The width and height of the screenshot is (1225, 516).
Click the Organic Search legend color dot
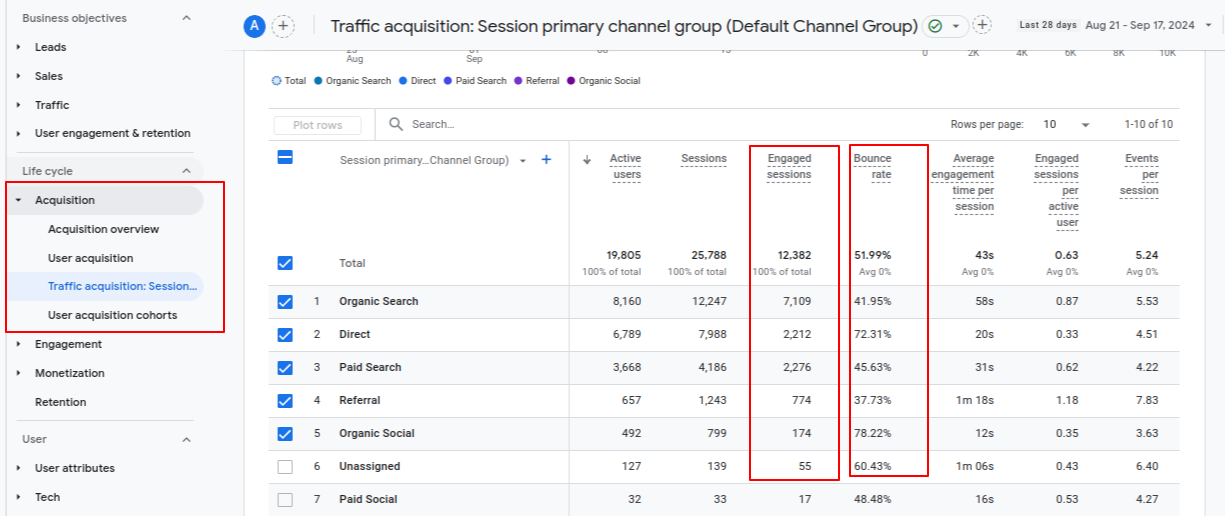[x=318, y=81]
